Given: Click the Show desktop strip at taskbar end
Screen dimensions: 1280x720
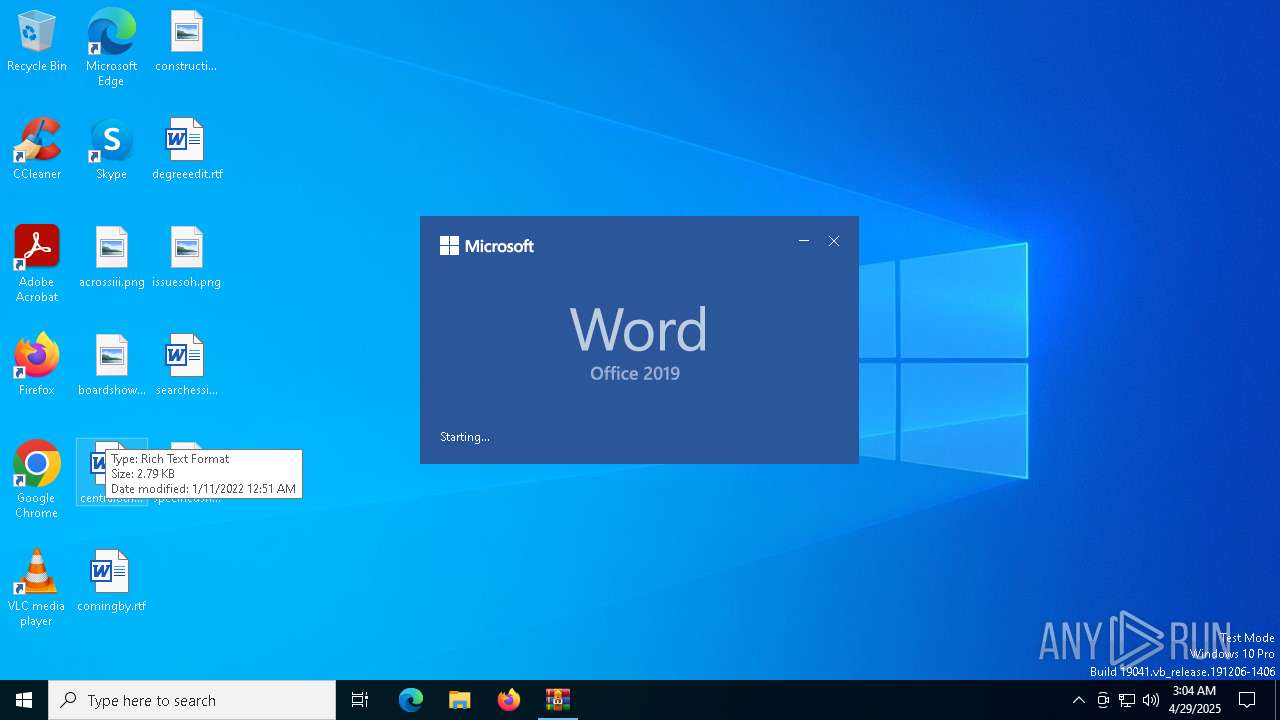Looking at the screenshot, I should pos(1277,700).
